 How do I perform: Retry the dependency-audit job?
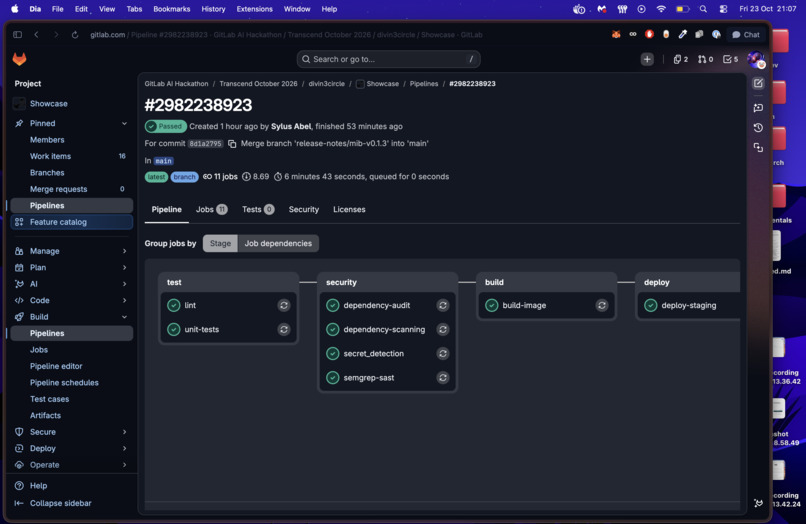click(x=443, y=305)
